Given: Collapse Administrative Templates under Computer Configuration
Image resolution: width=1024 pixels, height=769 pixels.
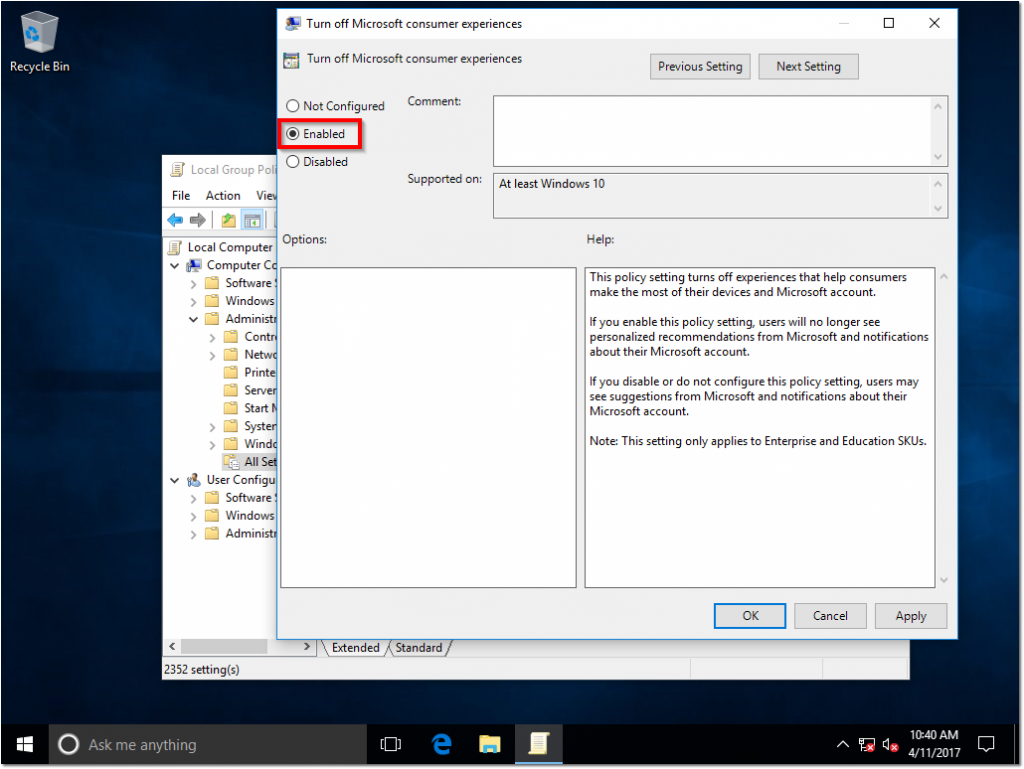Looking at the screenshot, I should pyautogui.click(x=193, y=319).
